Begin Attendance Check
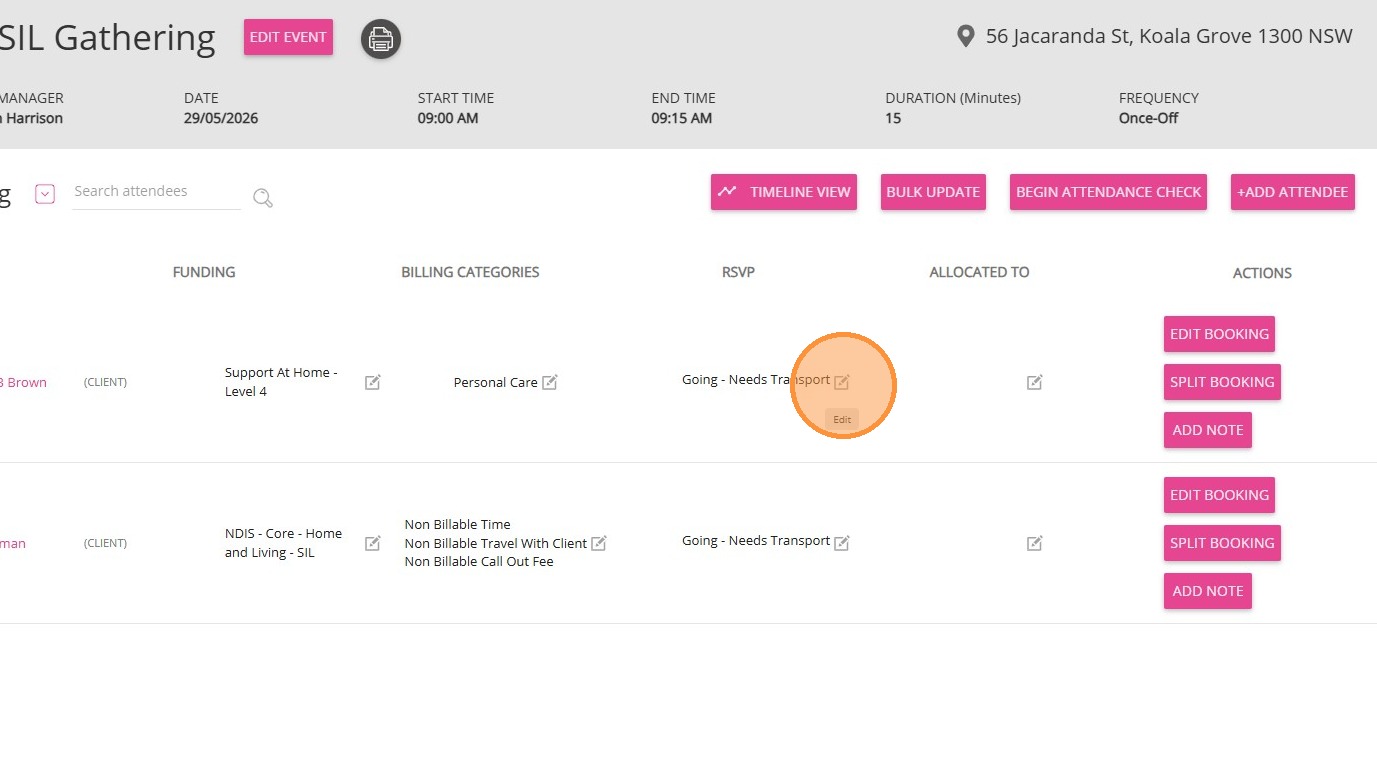This screenshot has width=1377, height=769. click(x=1108, y=192)
